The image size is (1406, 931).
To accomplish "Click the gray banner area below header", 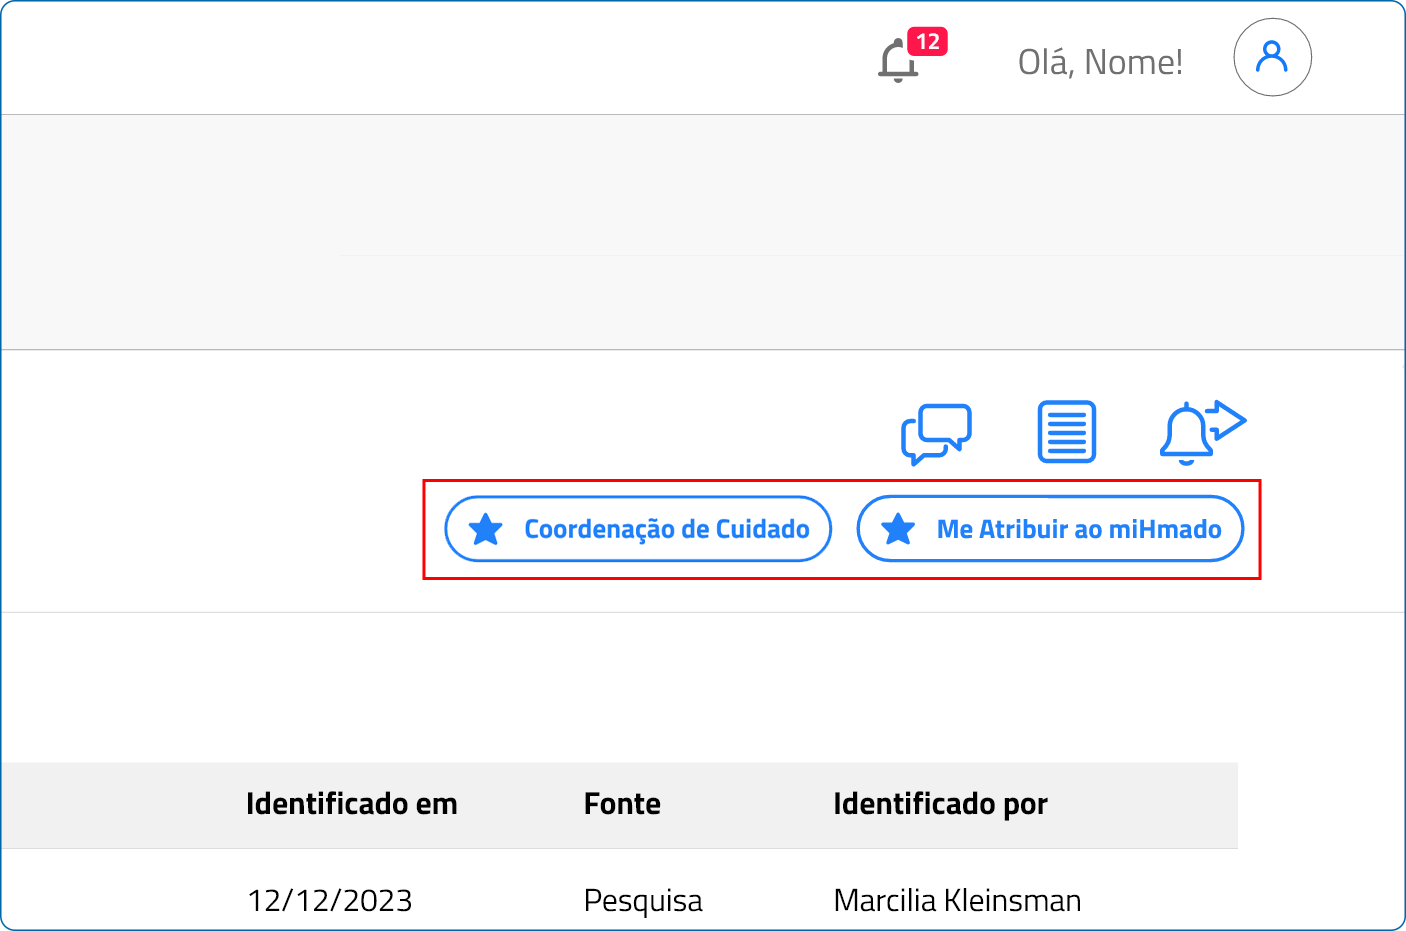I will coord(700,230).
